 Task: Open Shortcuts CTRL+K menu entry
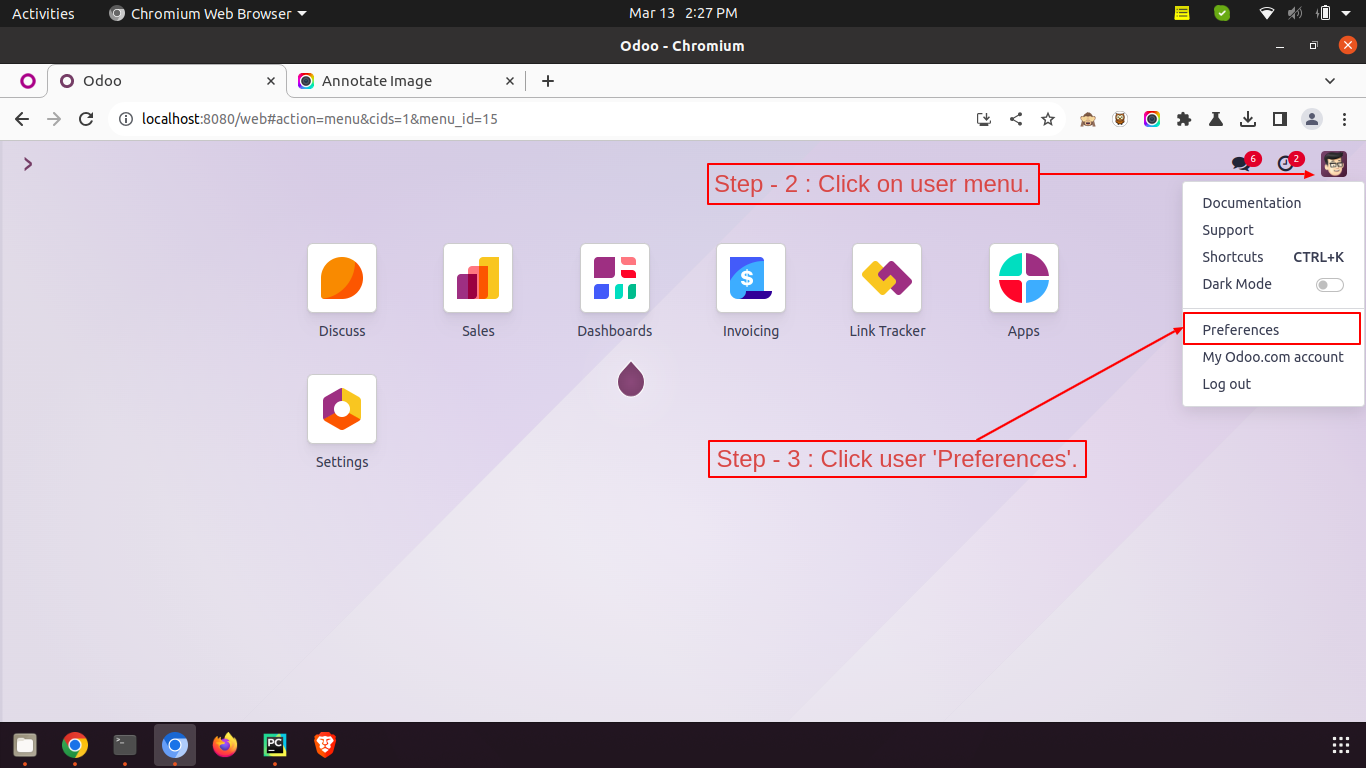click(x=1273, y=257)
